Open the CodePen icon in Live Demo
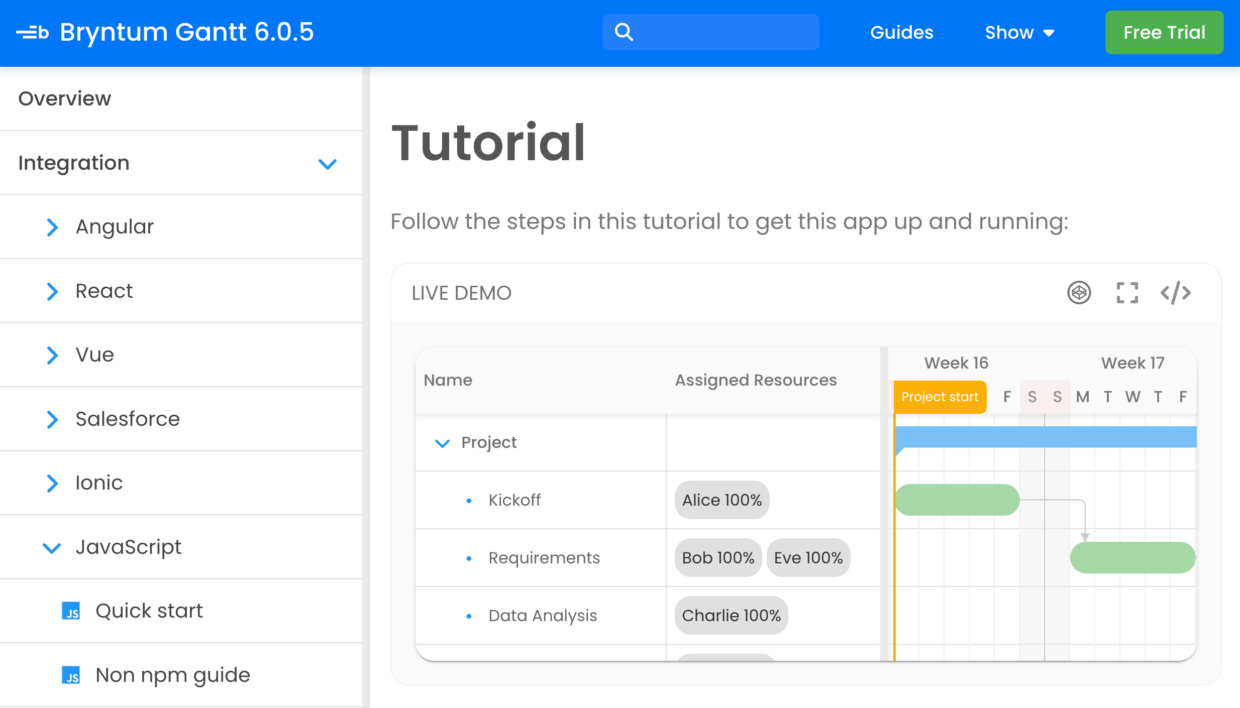1240x708 pixels. 1079,293
